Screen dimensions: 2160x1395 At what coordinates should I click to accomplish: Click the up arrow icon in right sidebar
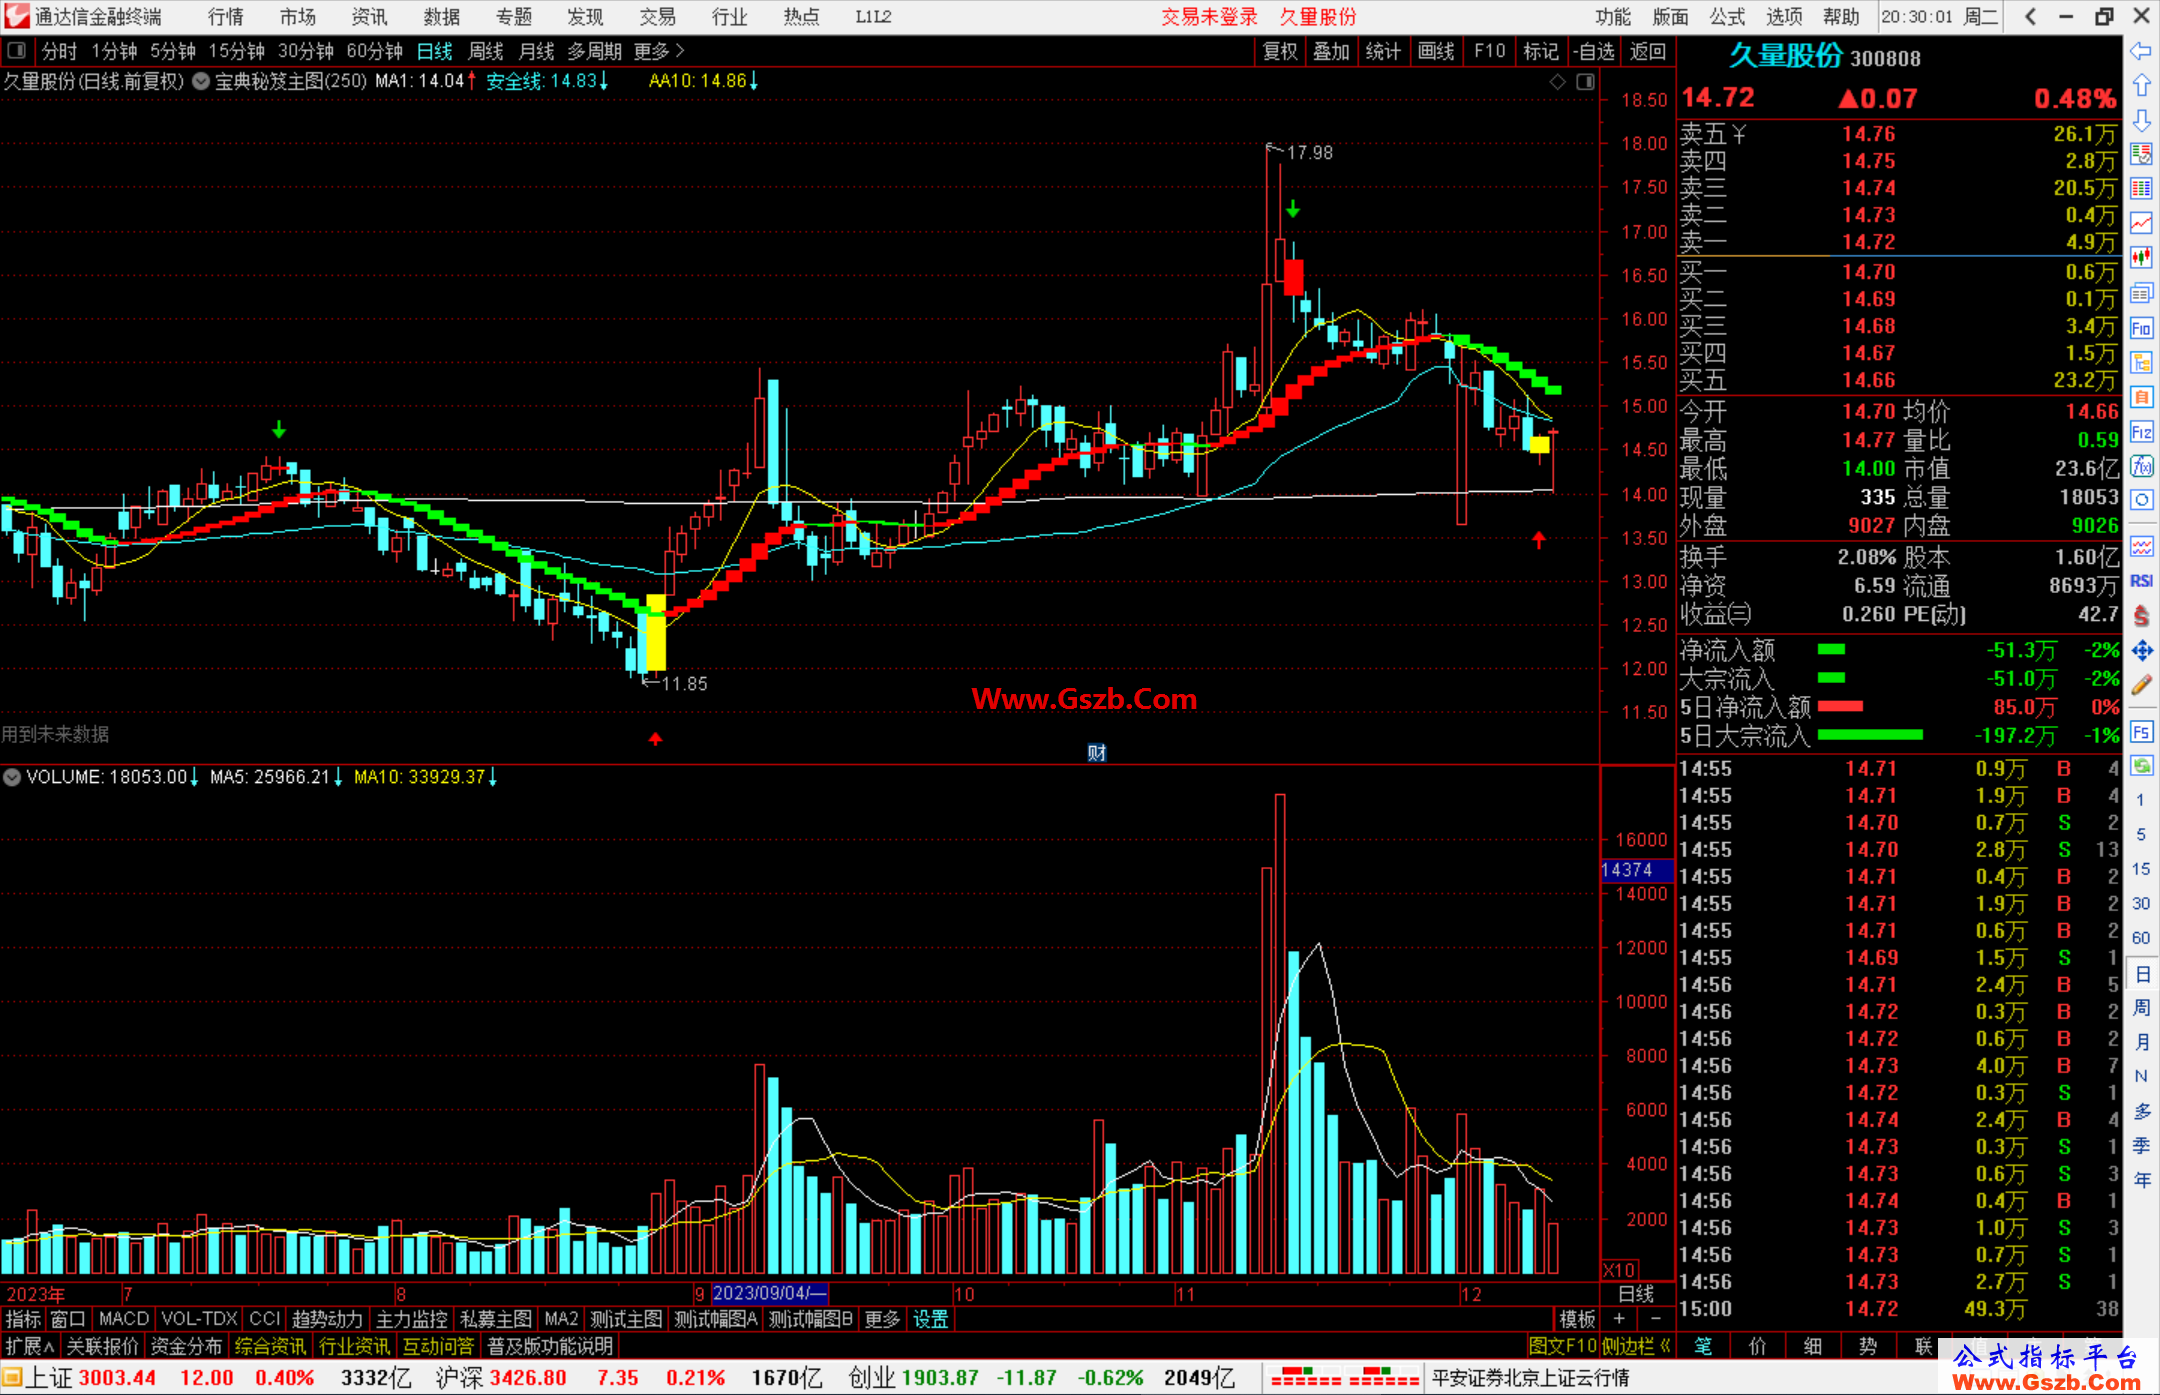(2141, 85)
